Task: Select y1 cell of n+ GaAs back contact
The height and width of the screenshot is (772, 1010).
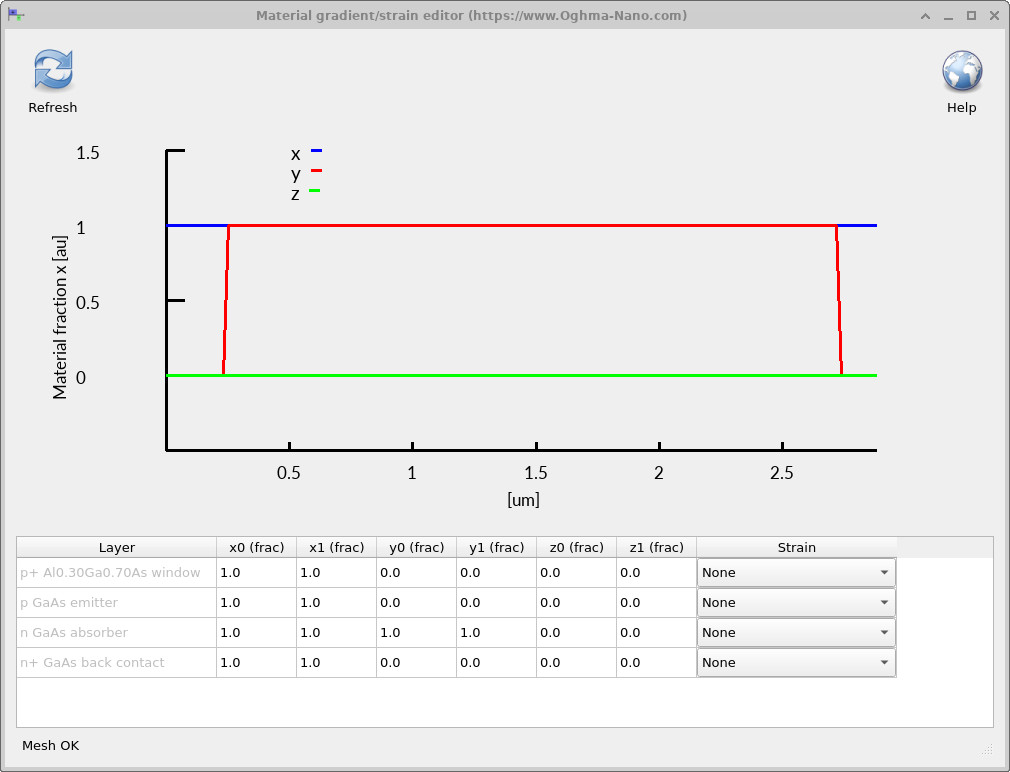Action: tap(496, 663)
